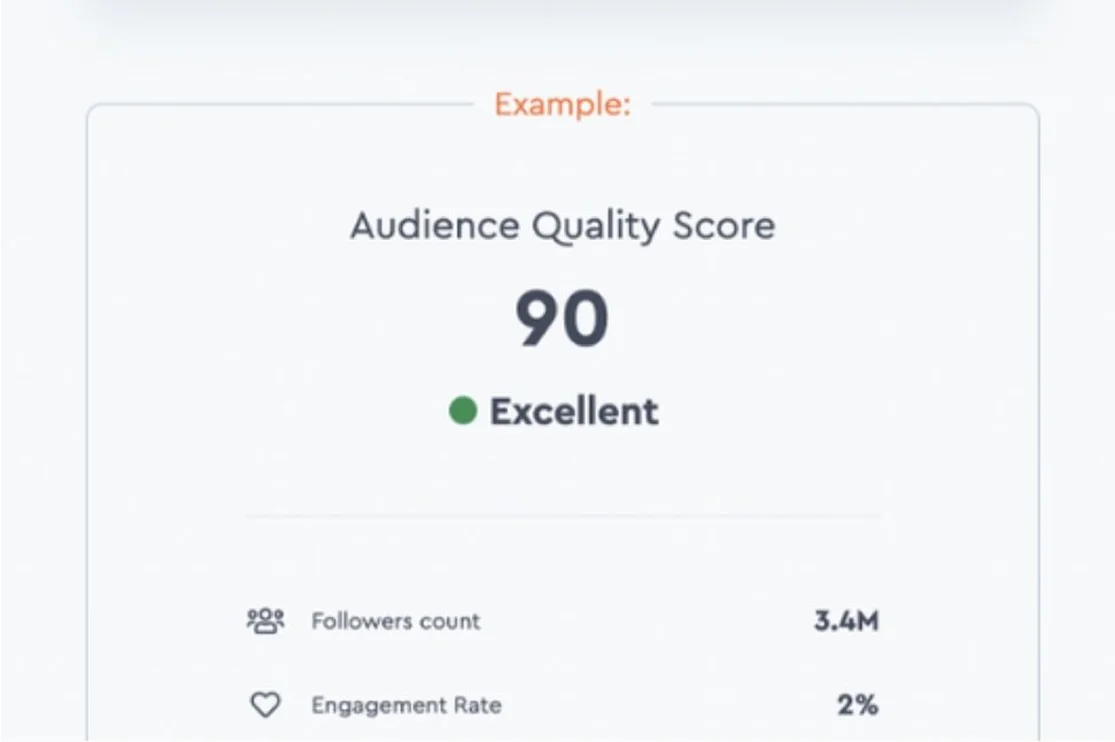Click the divider line below Excellent
The height and width of the screenshot is (742, 1115).
click(x=562, y=516)
